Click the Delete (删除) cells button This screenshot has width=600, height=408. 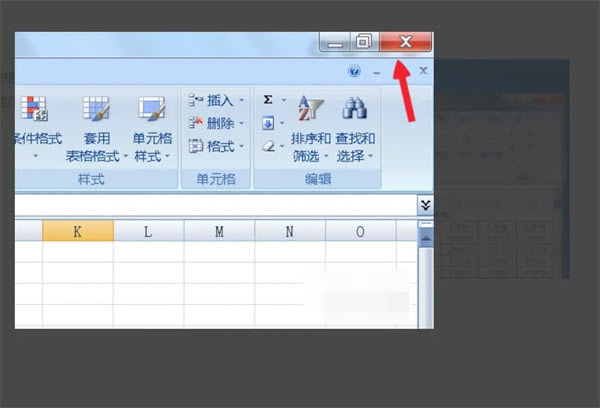(x=211, y=123)
